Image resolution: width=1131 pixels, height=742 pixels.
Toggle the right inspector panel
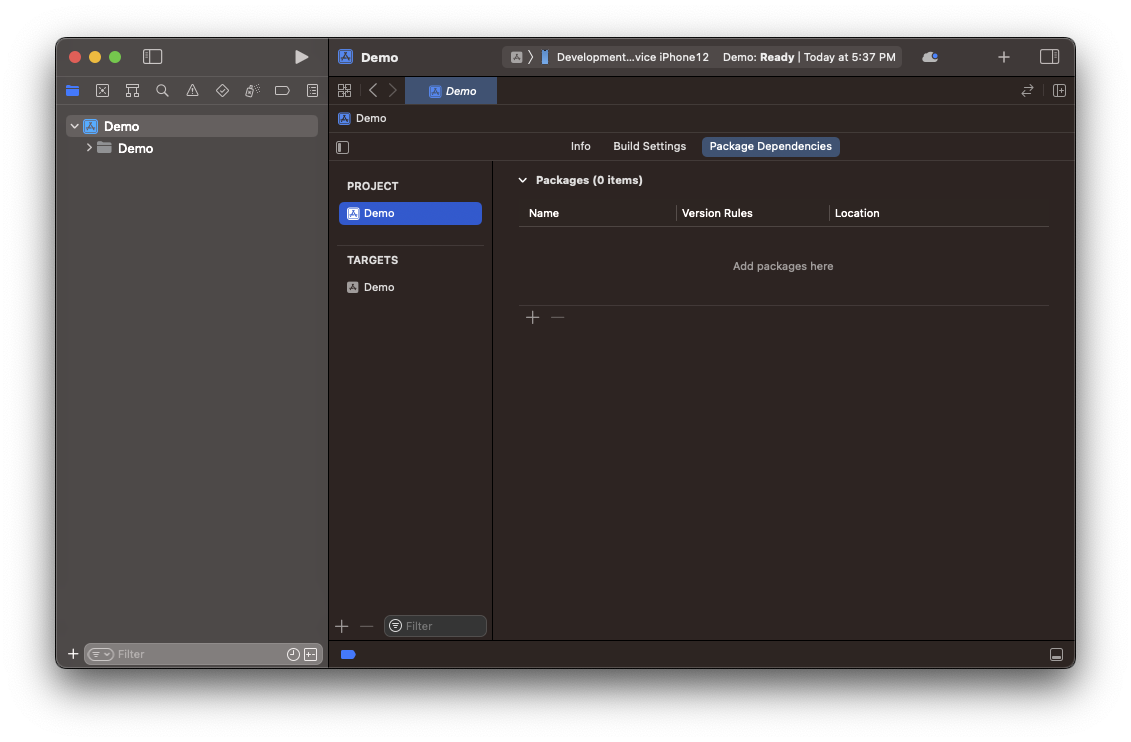point(1049,57)
